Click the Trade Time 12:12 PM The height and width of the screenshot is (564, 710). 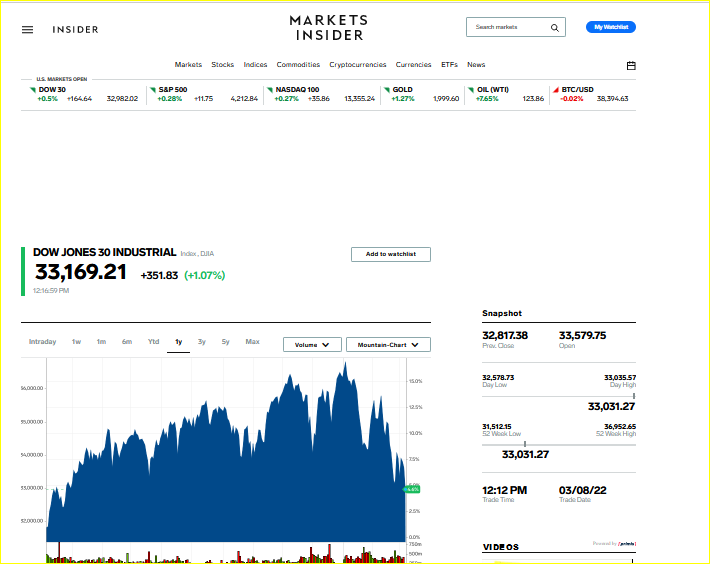504,490
